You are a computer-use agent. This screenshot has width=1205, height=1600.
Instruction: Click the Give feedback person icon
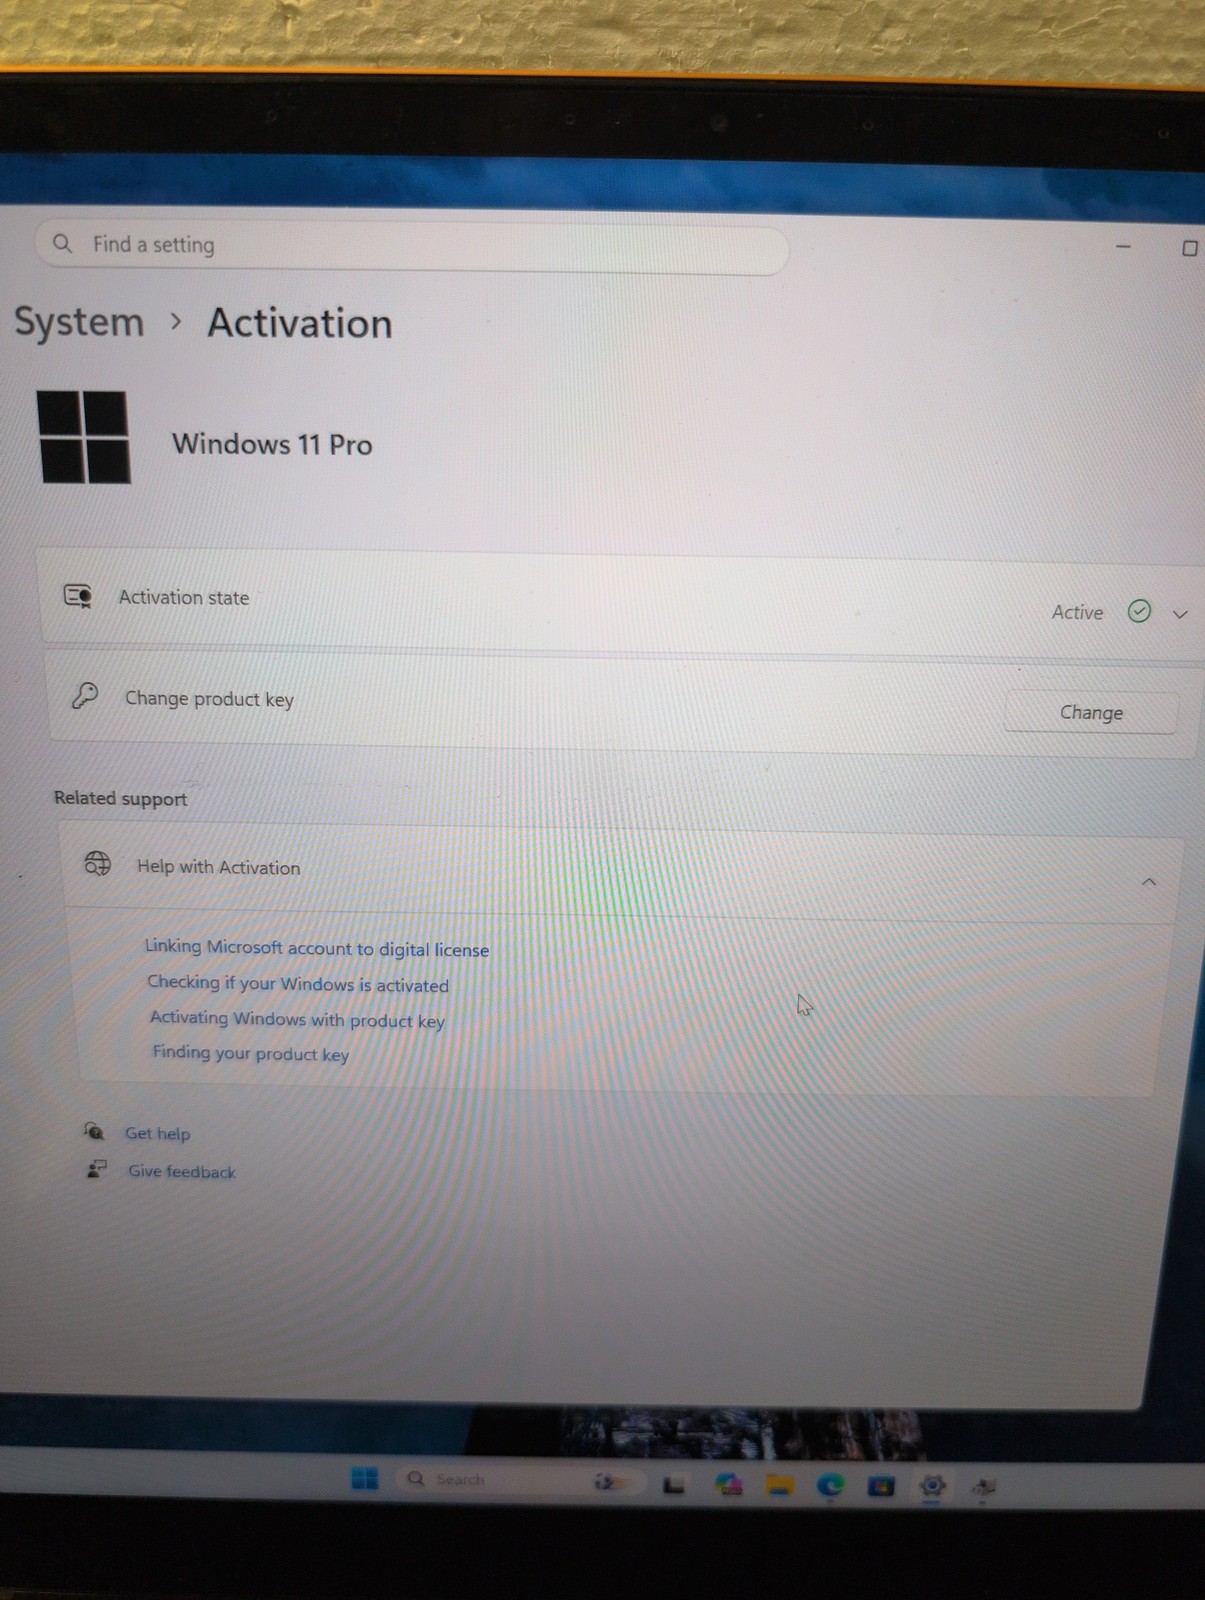(x=96, y=1168)
